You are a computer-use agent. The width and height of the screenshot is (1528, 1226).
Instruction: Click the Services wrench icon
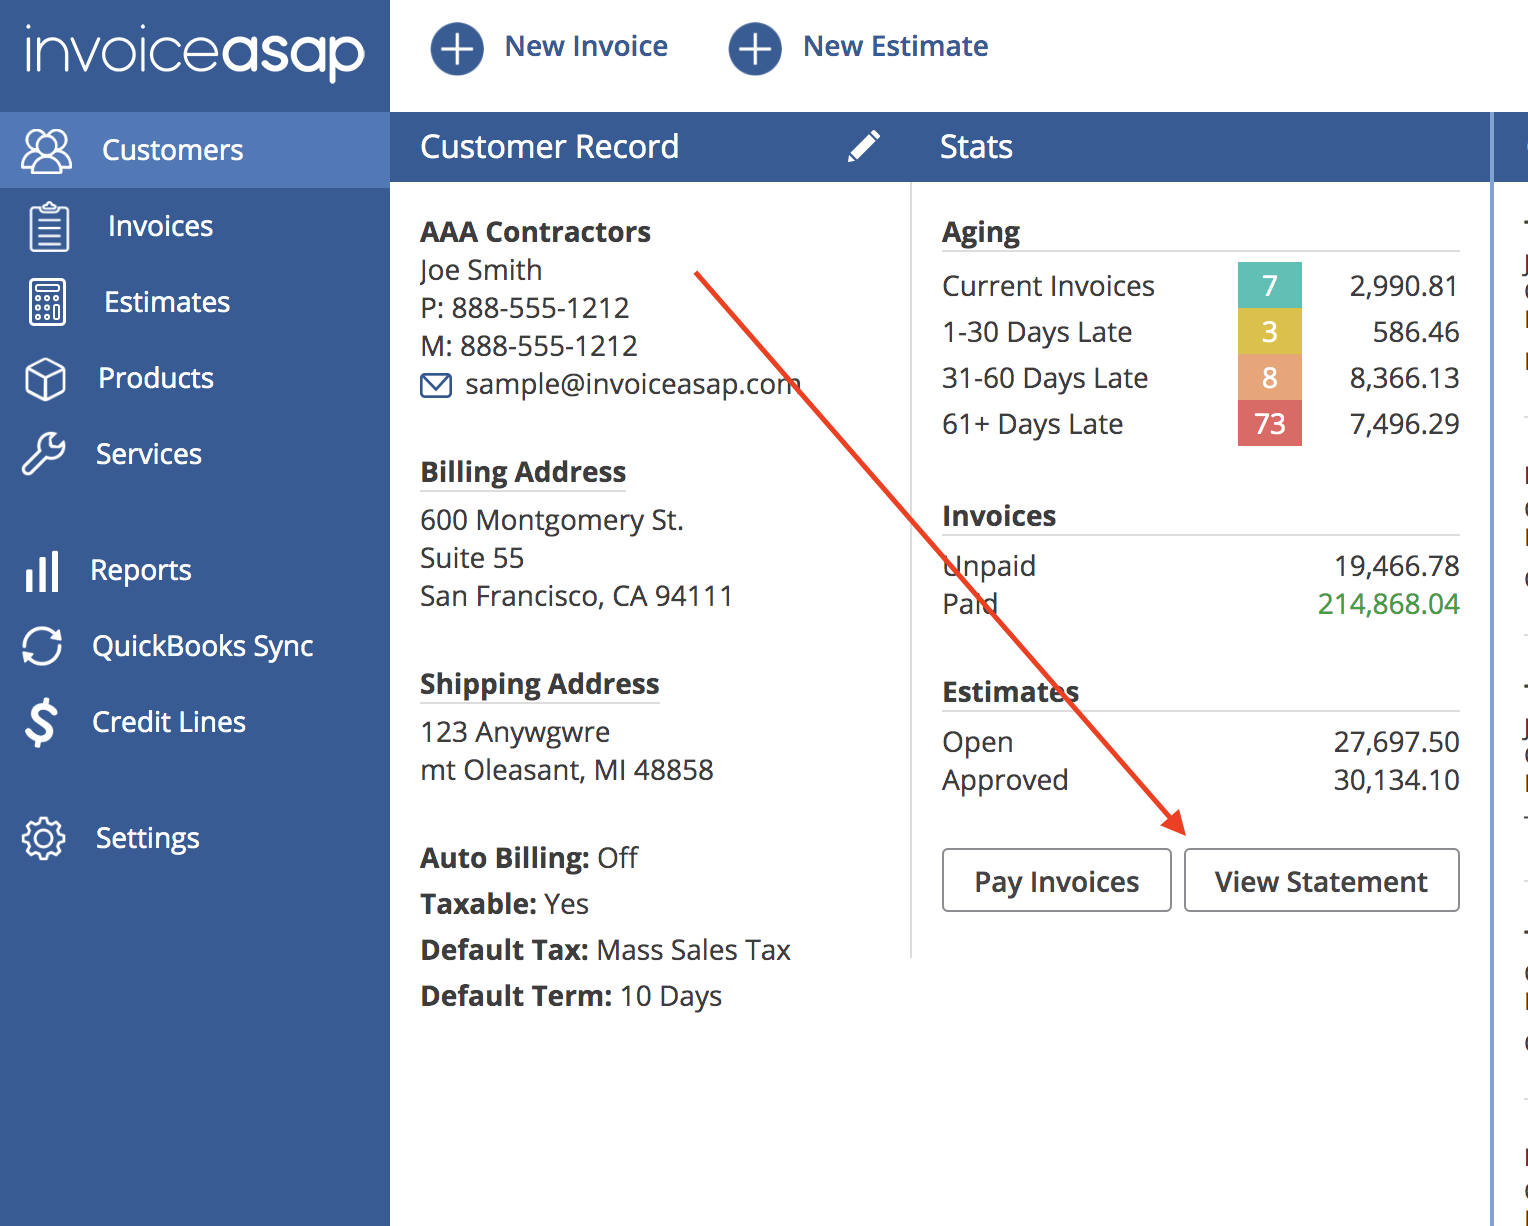click(43, 454)
